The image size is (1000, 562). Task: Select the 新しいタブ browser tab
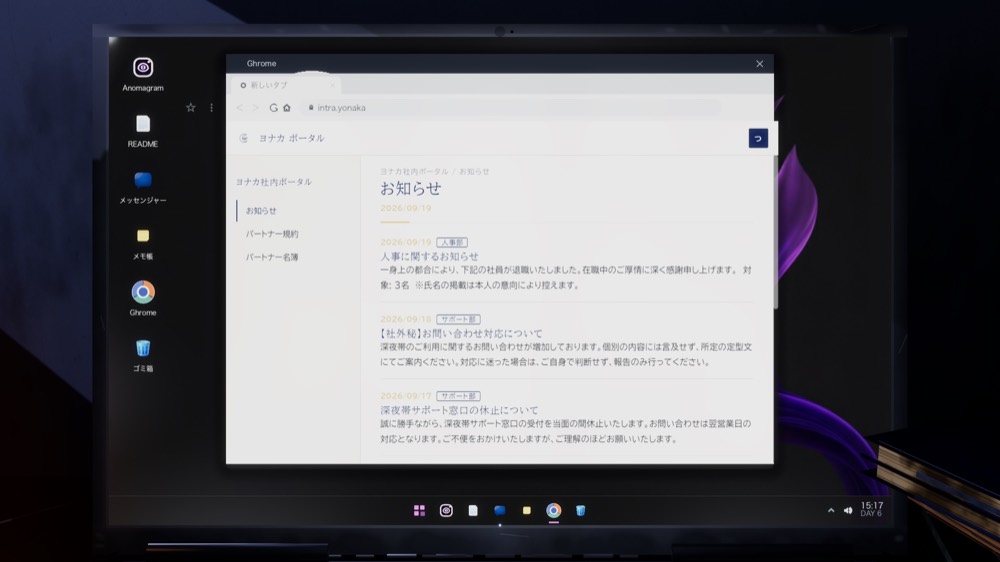pos(284,85)
